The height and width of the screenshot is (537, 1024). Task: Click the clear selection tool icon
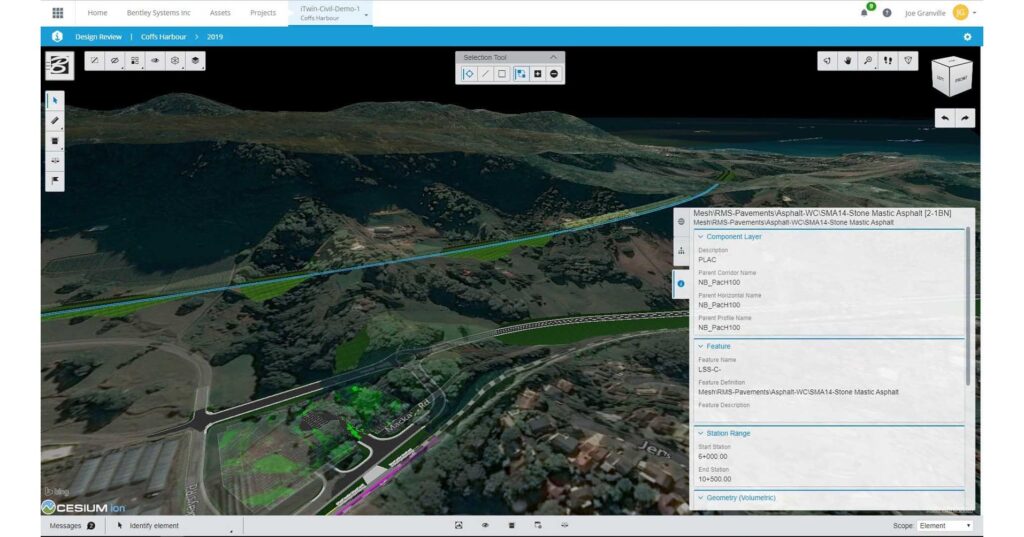(95, 61)
